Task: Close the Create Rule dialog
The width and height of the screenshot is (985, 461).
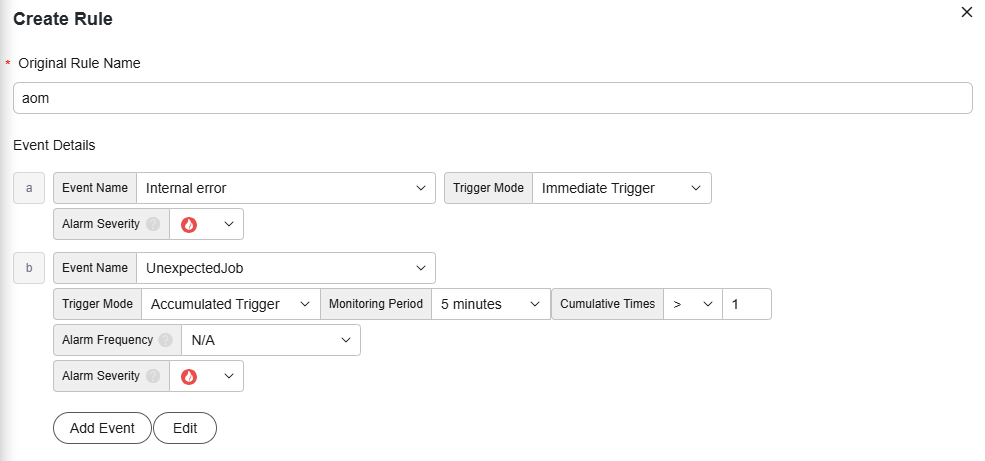Action: click(x=967, y=12)
